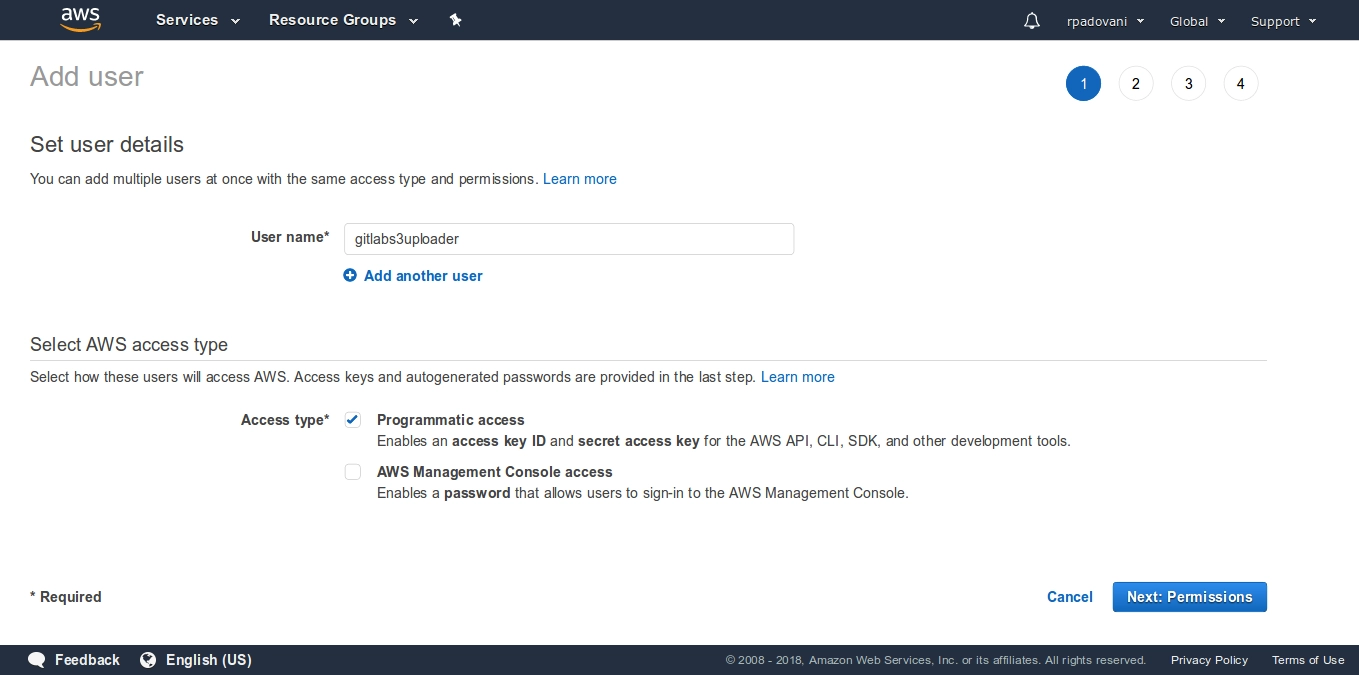Click the Programmatic access label text
The image size is (1359, 675).
click(451, 420)
